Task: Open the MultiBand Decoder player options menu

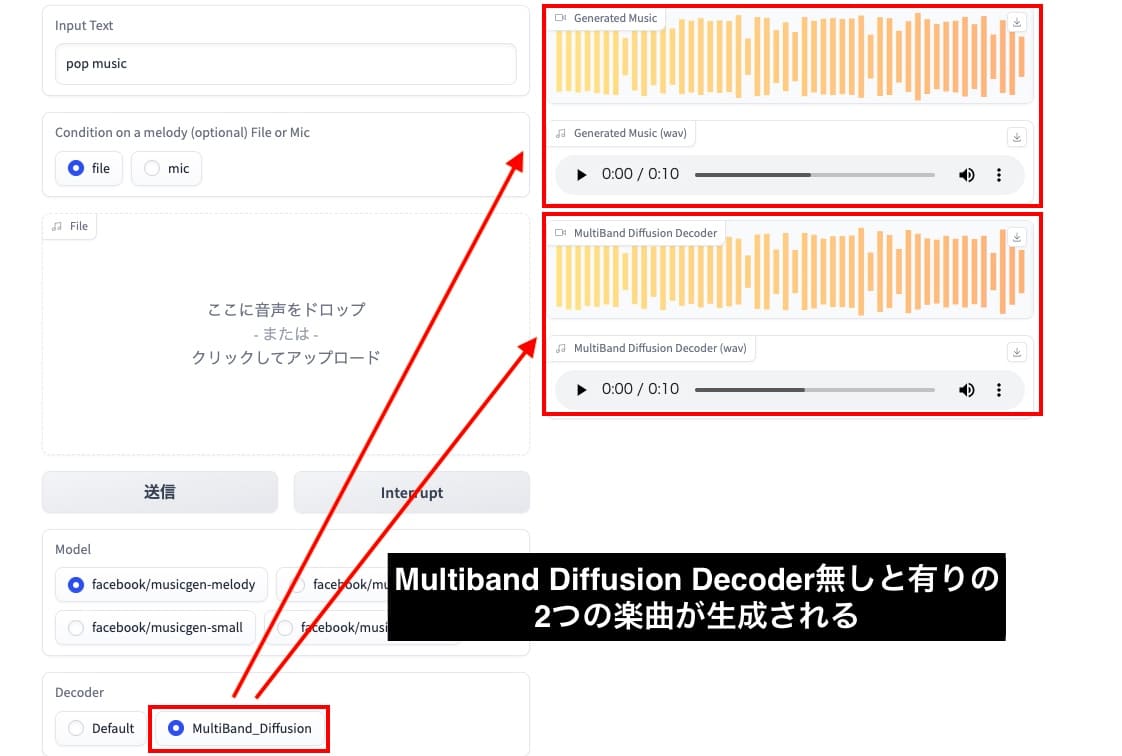Action: 998,389
